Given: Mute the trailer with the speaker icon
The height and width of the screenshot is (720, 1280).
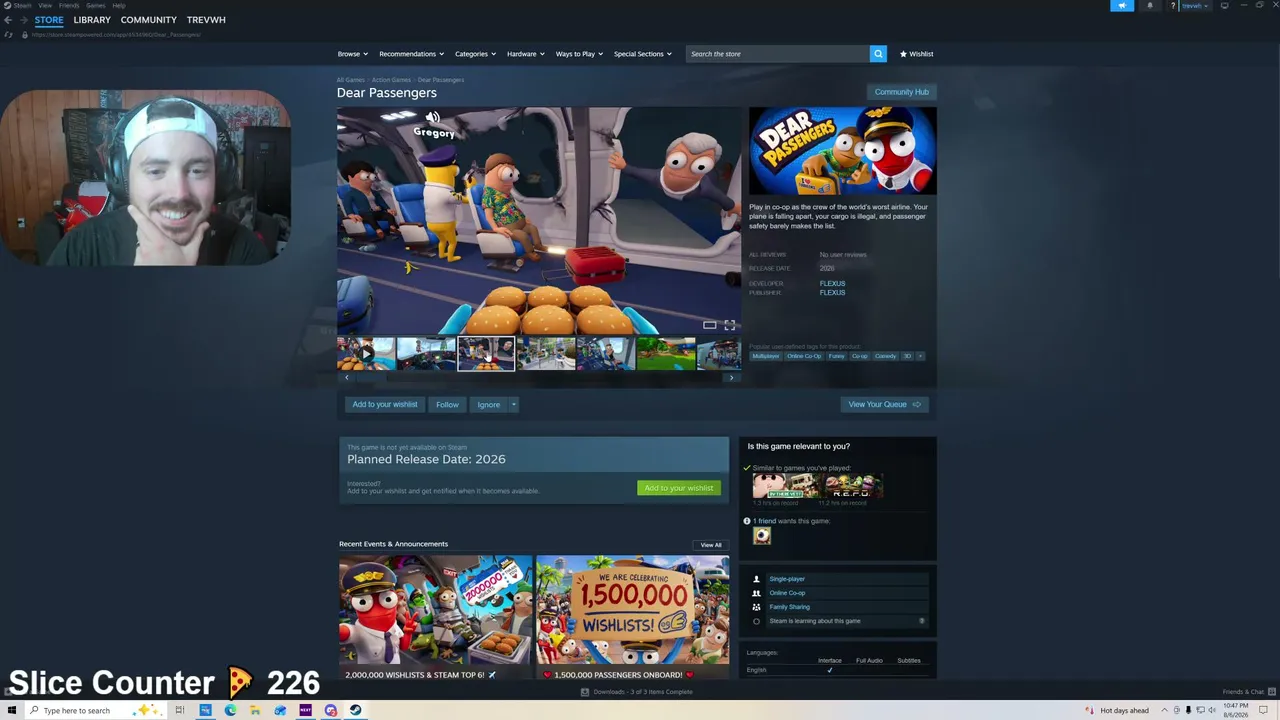Looking at the screenshot, I should (432, 118).
